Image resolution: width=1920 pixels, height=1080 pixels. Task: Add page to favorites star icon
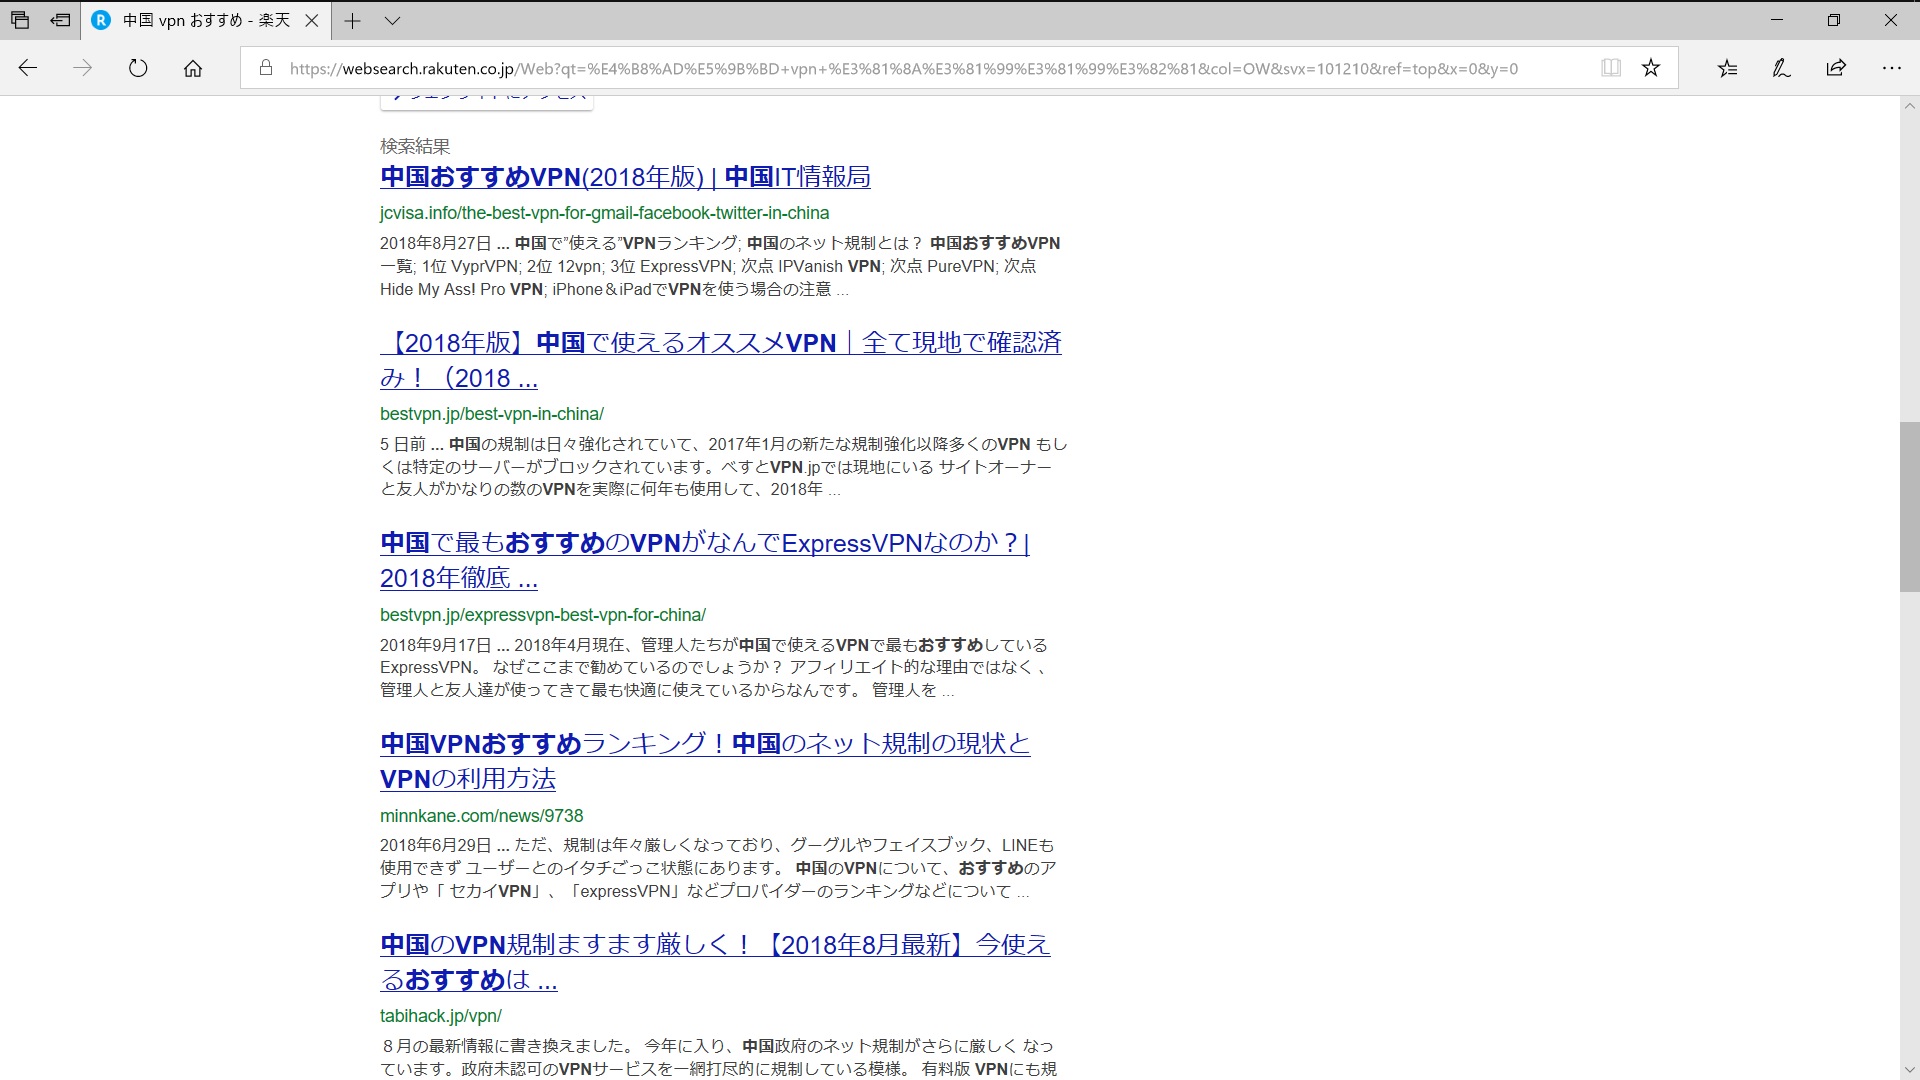tap(1651, 68)
